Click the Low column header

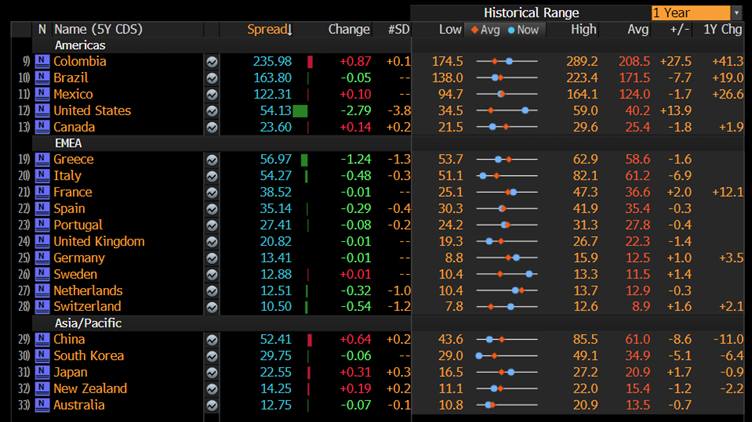(x=450, y=29)
